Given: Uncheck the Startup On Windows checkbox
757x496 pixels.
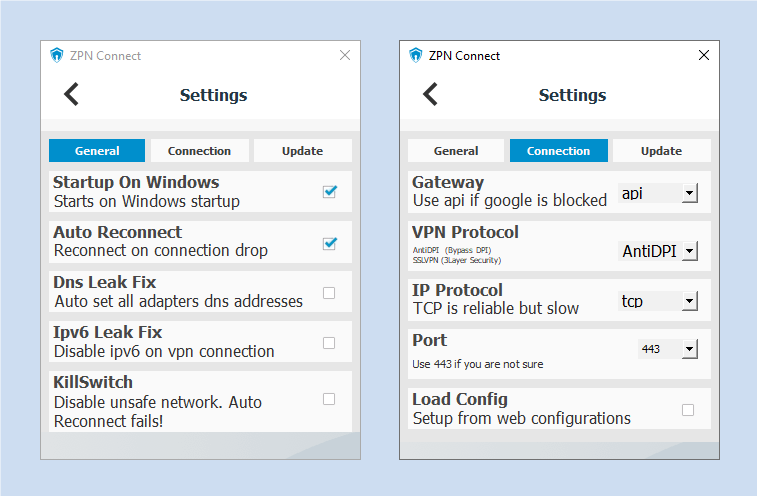Looking at the screenshot, I should click(x=330, y=192).
